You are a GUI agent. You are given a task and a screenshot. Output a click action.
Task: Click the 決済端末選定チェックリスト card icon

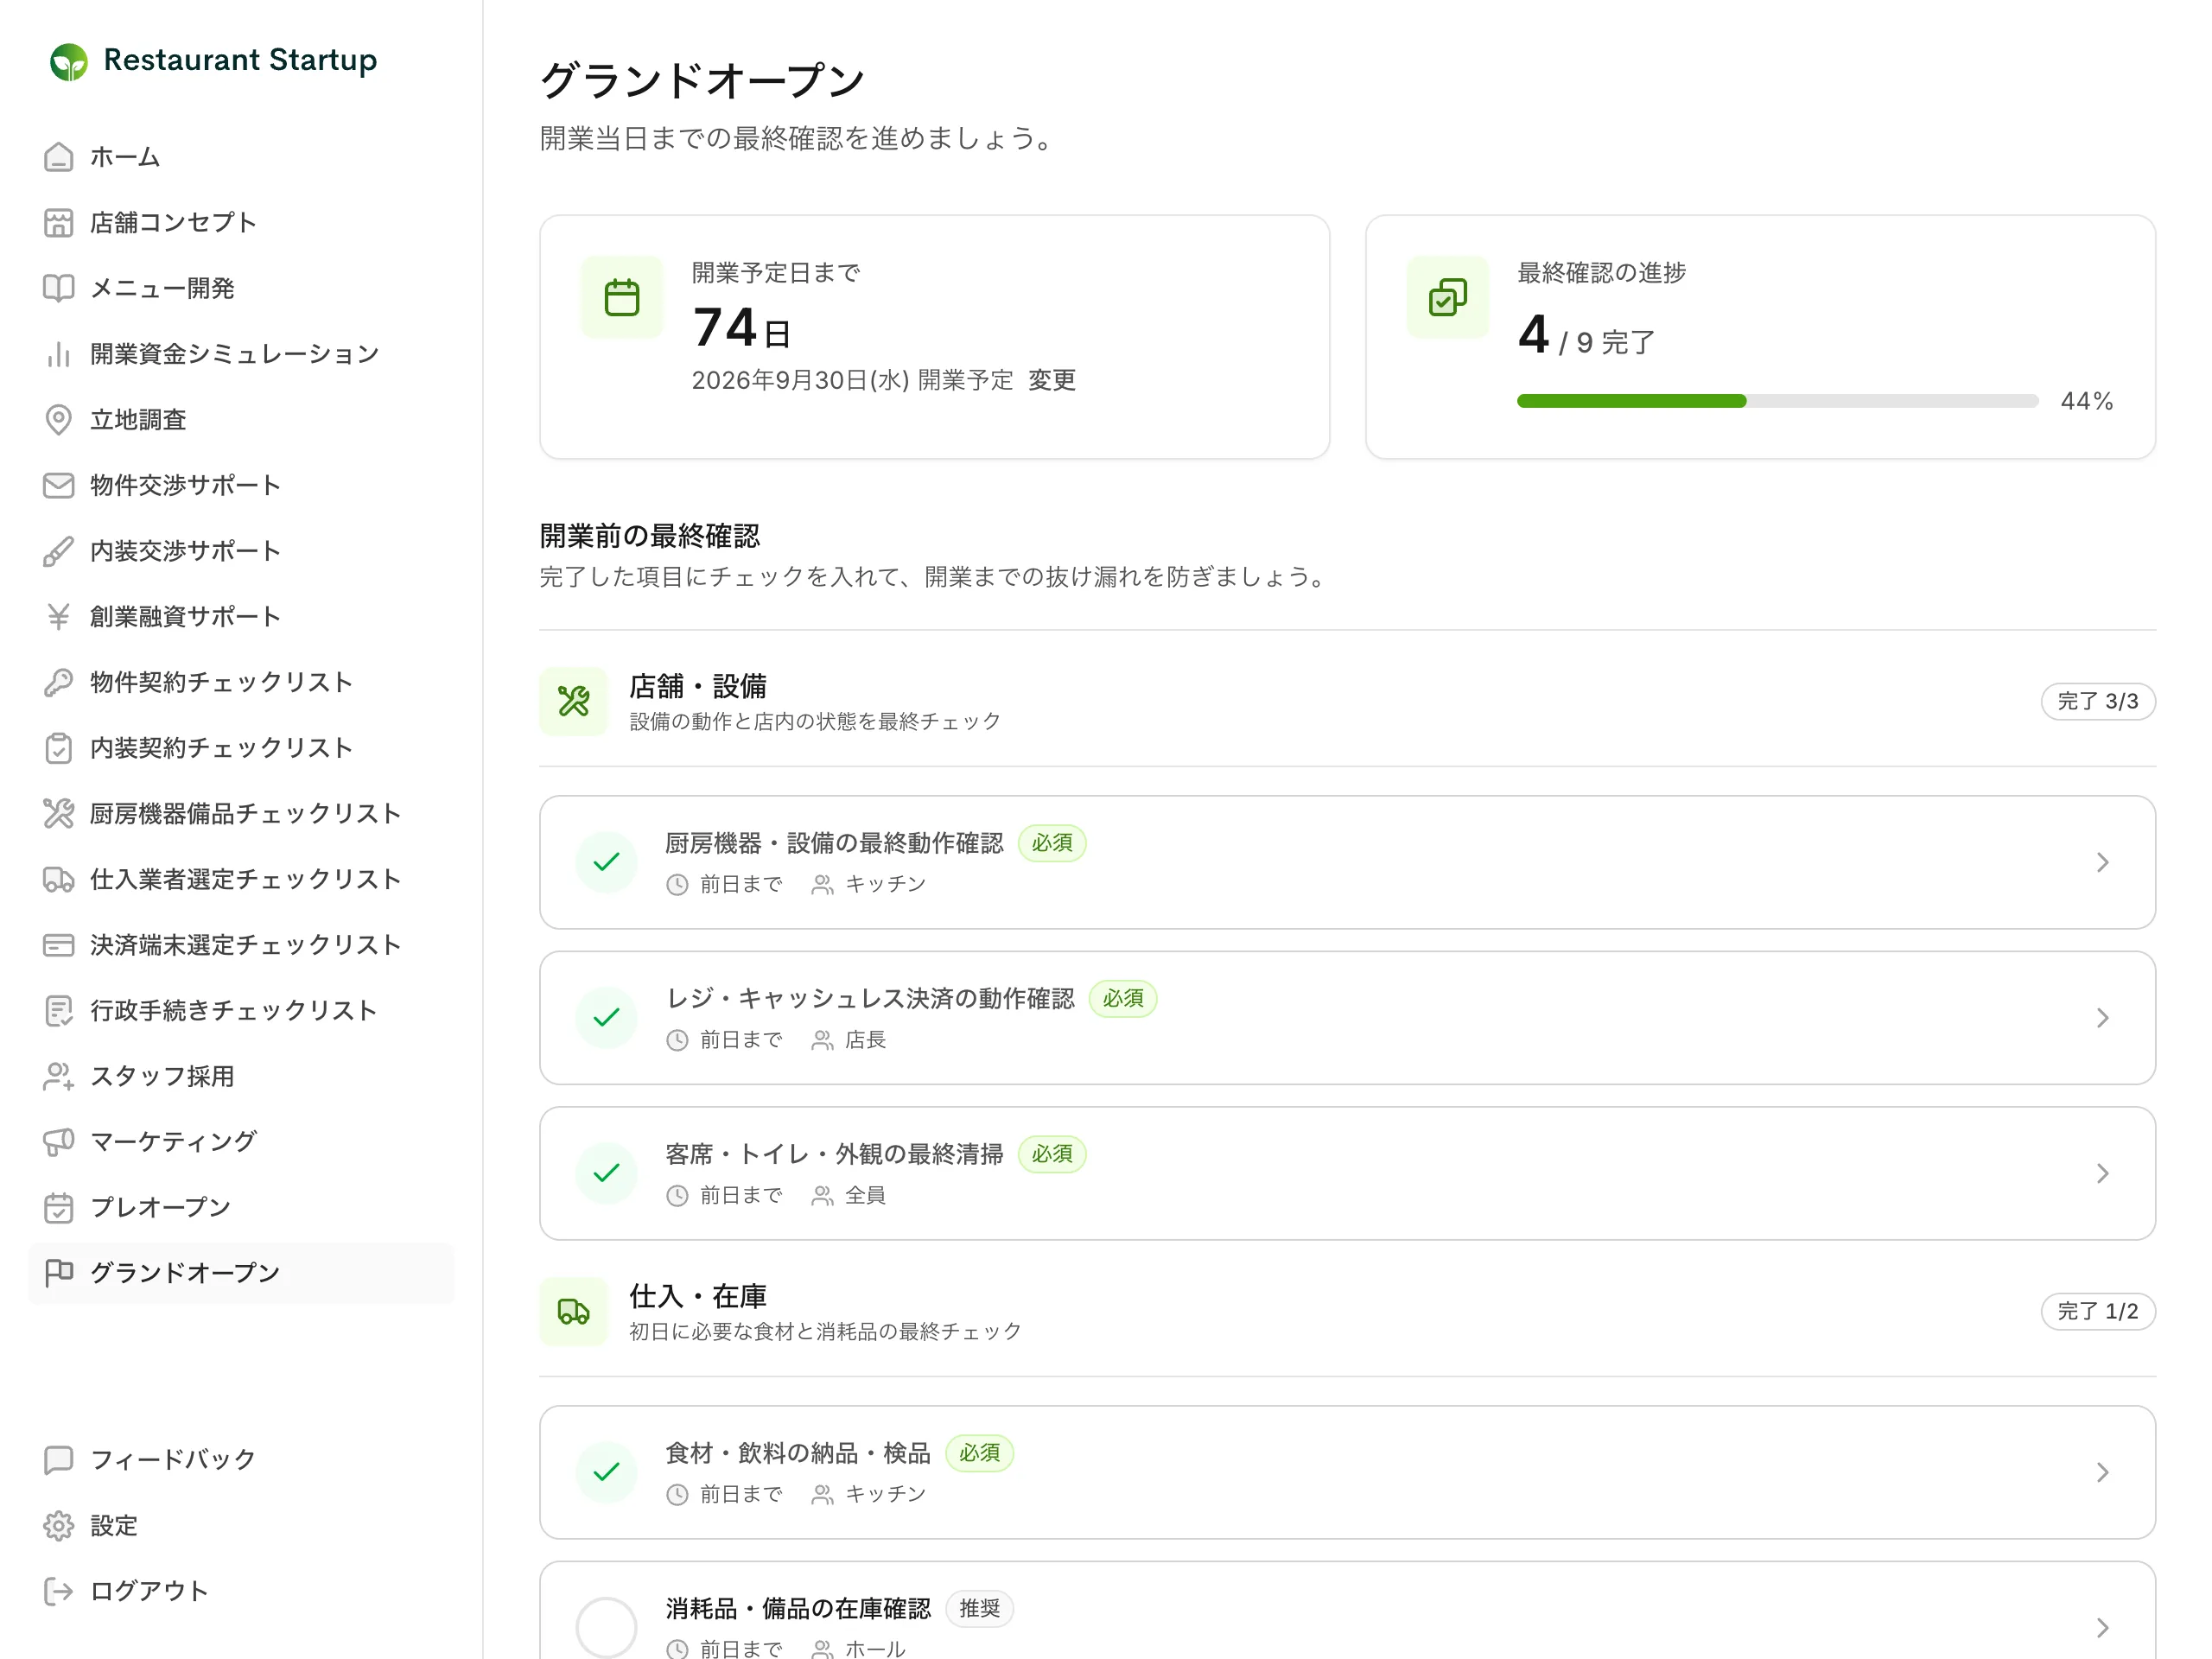pyautogui.click(x=58, y=945)
